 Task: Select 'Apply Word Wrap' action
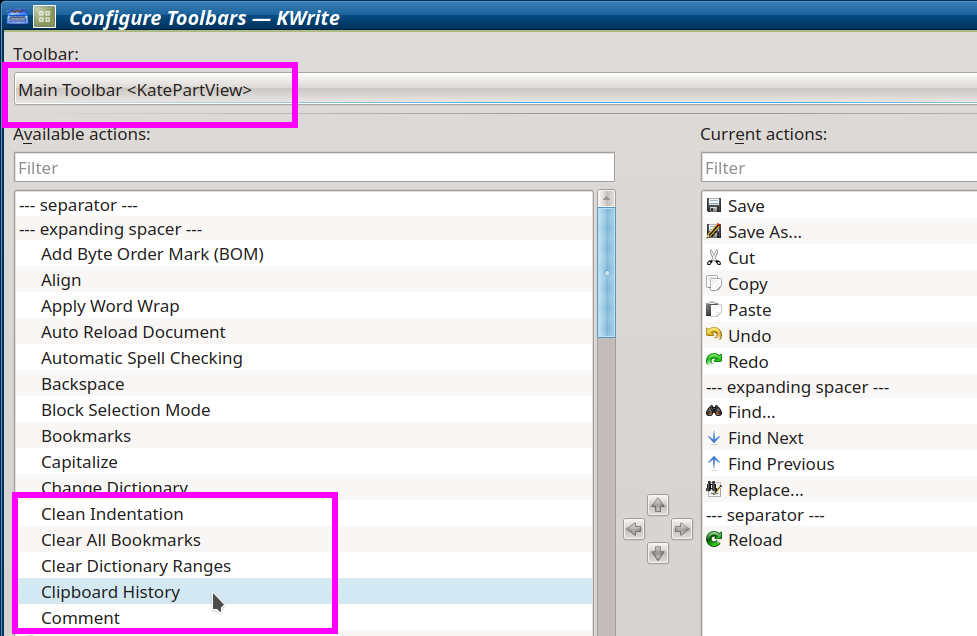[x=305, y=306]
